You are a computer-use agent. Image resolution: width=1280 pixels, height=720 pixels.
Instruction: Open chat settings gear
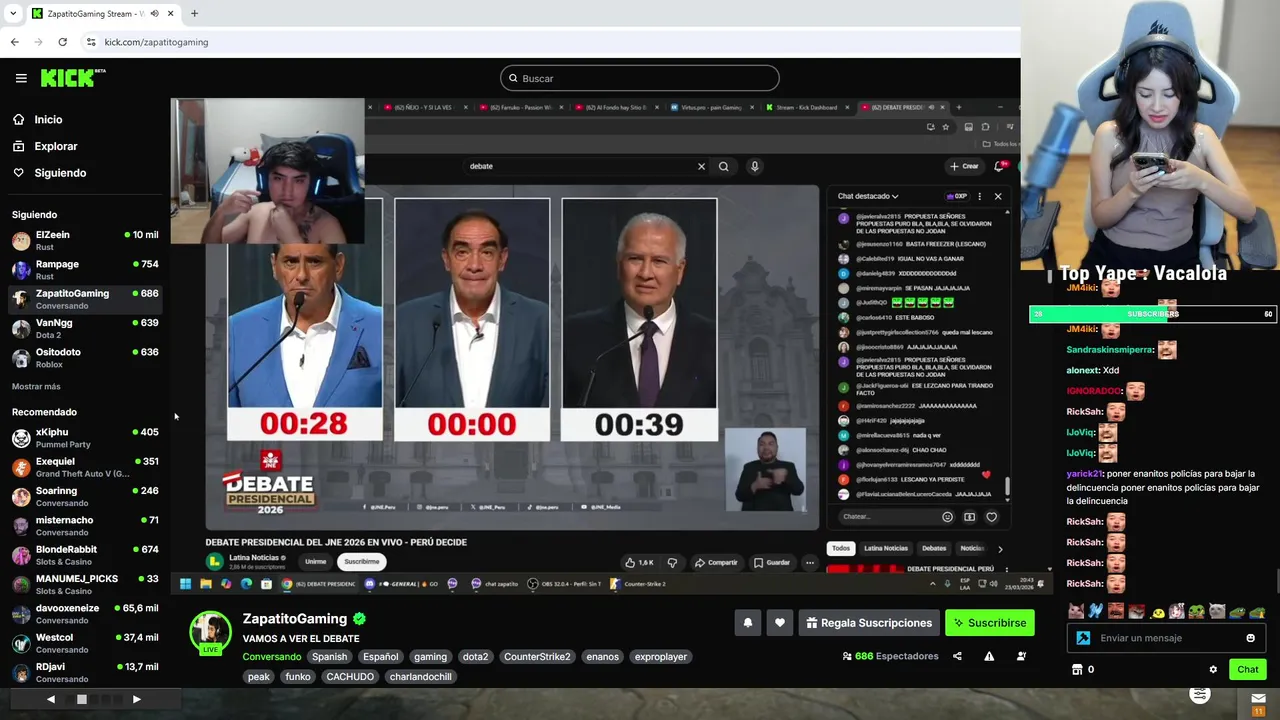(1213, 670)
